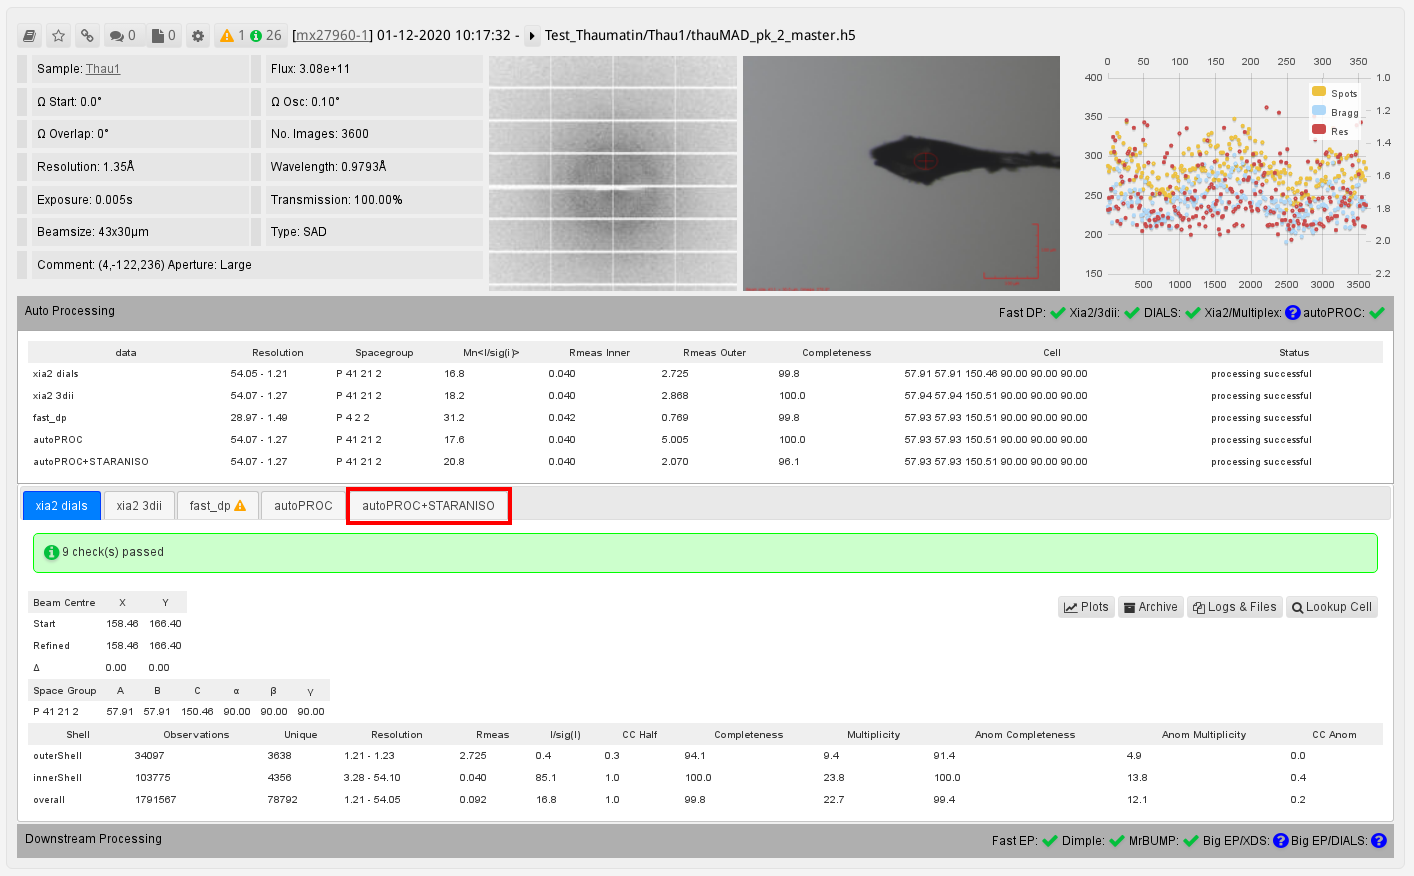This screenshot has height=876, width=1414.
Task: Click orange warning triangle count 1
Action: tap(233, 36)
